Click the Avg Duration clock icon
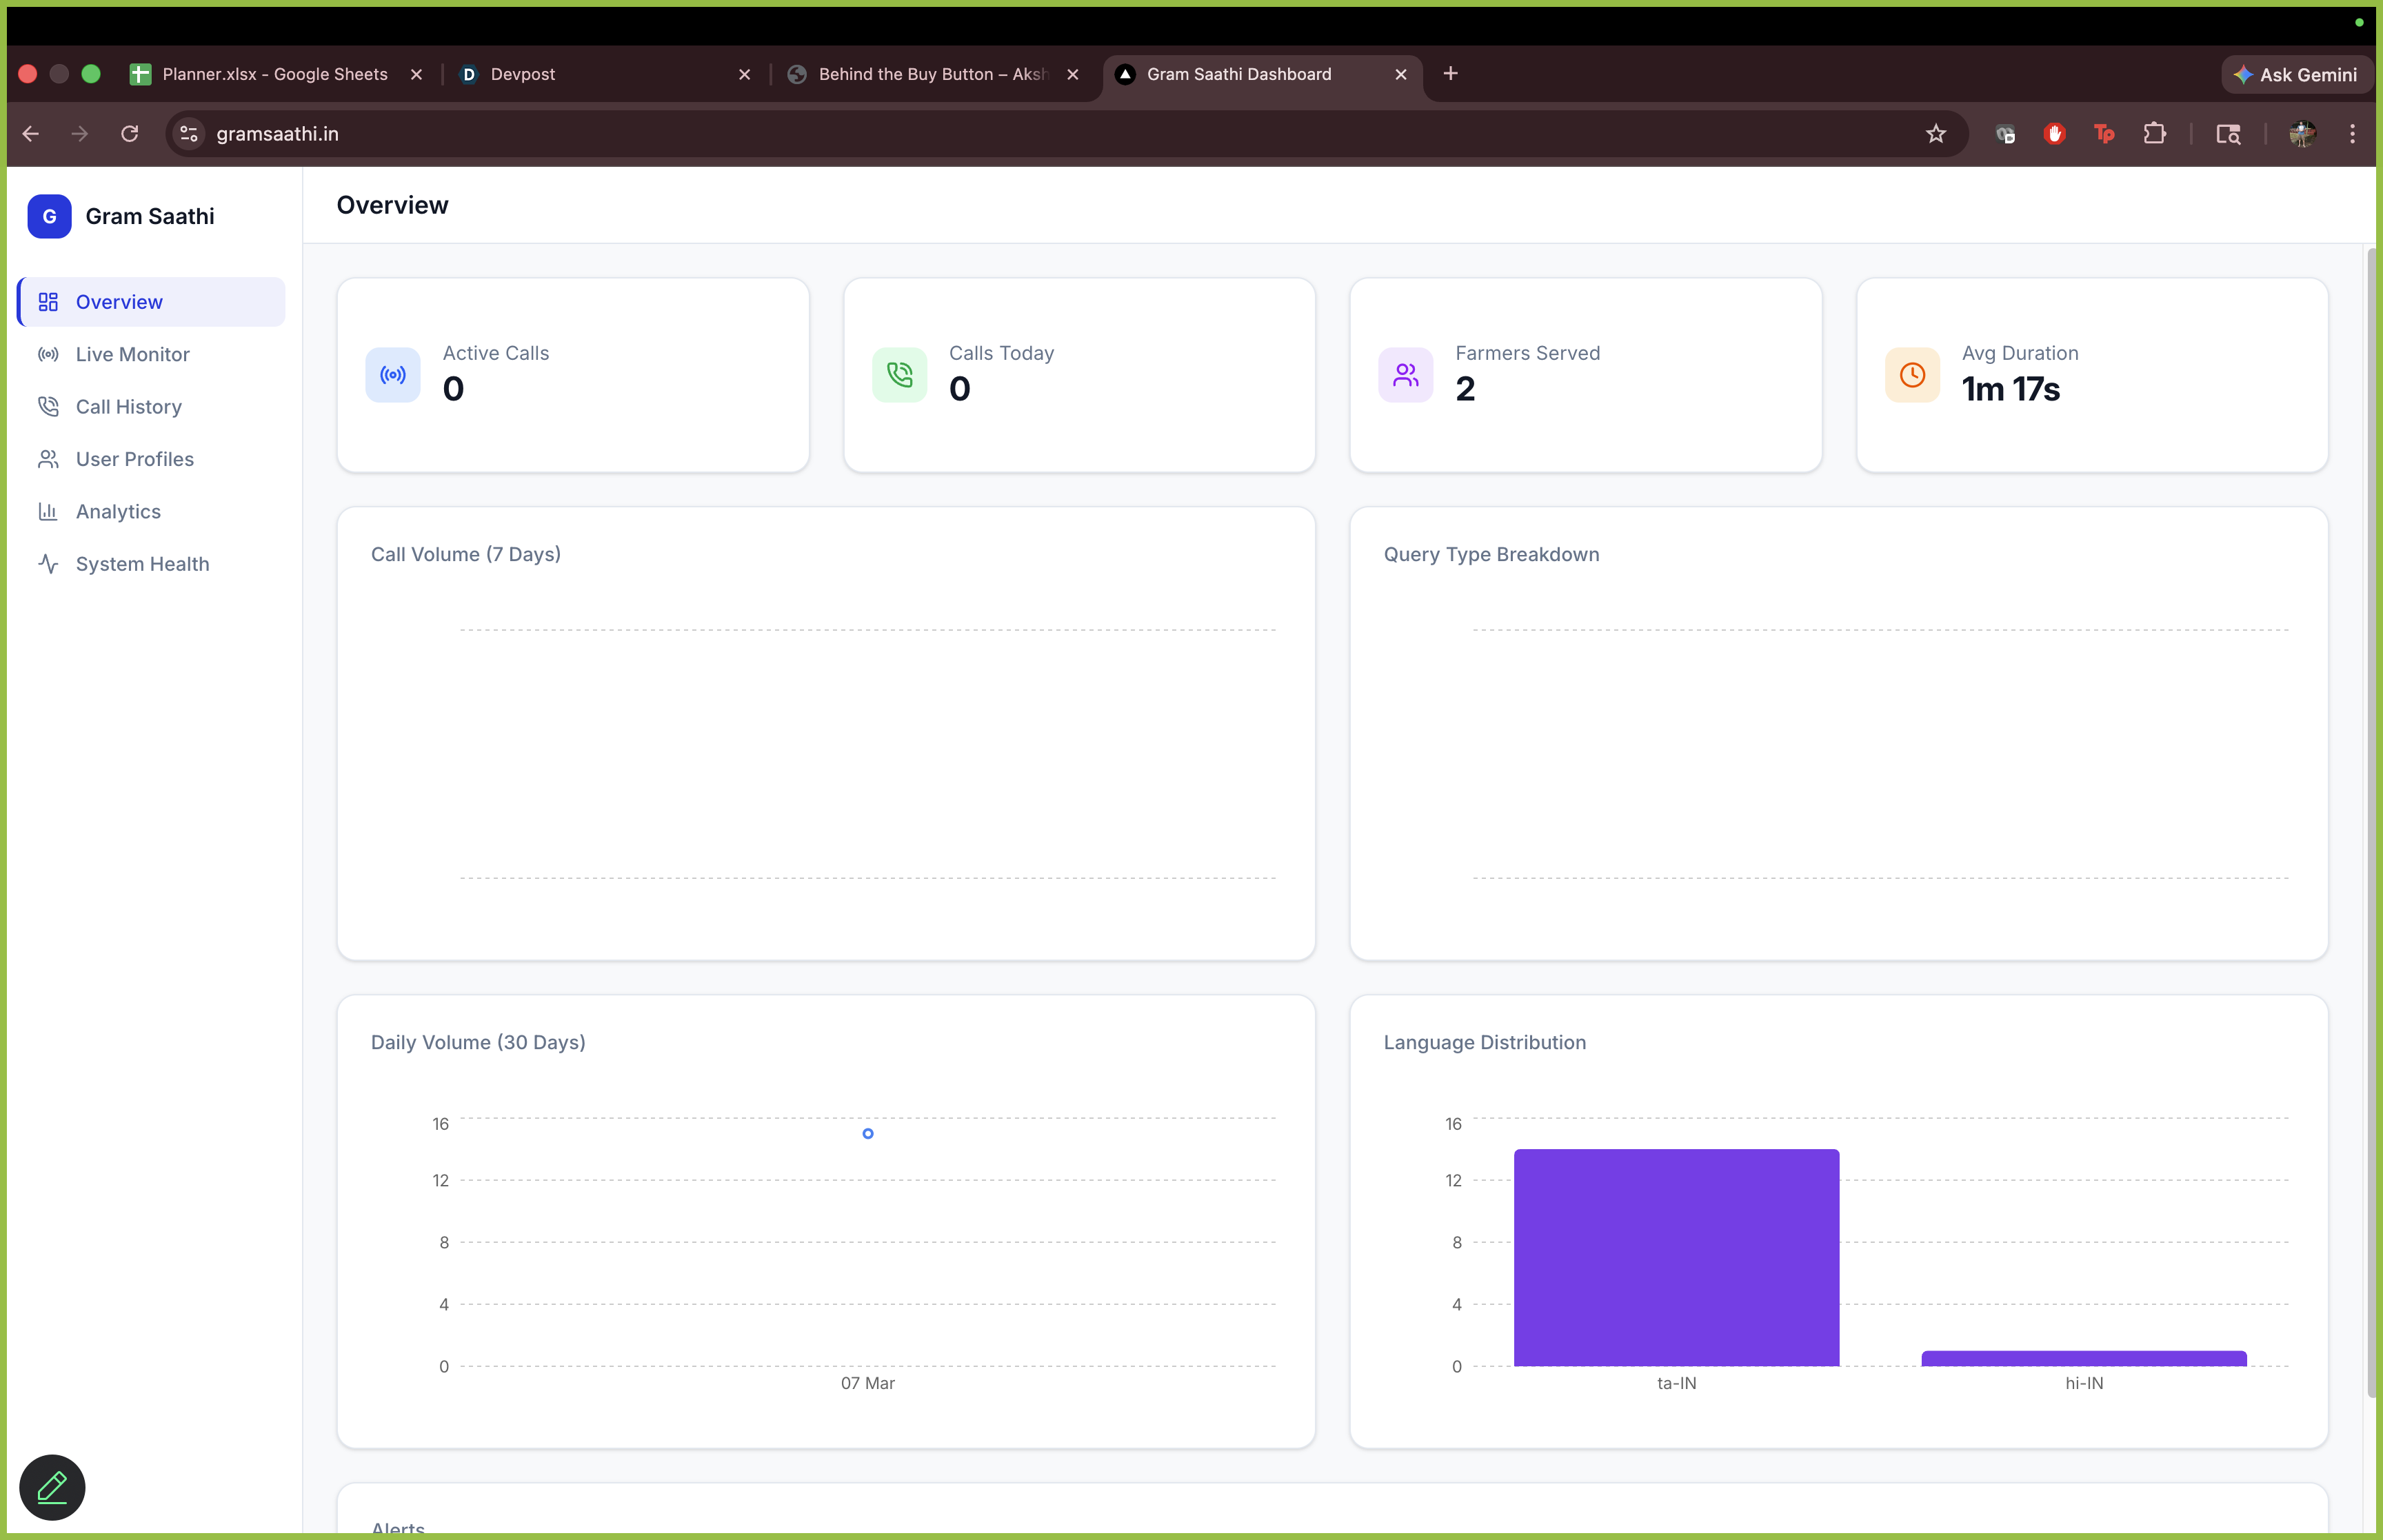 click(x=1912, y=375)
